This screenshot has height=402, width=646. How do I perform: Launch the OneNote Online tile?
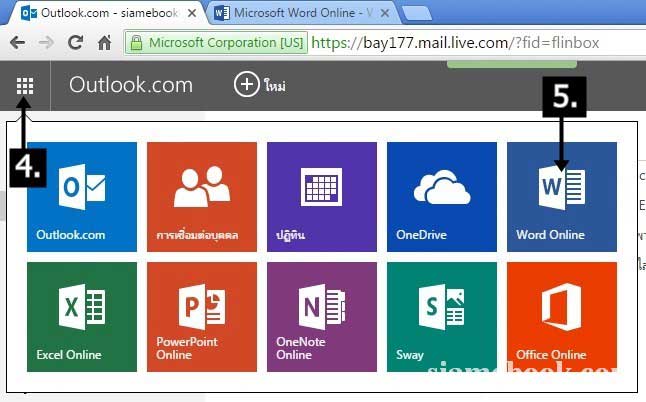point(322,317)
